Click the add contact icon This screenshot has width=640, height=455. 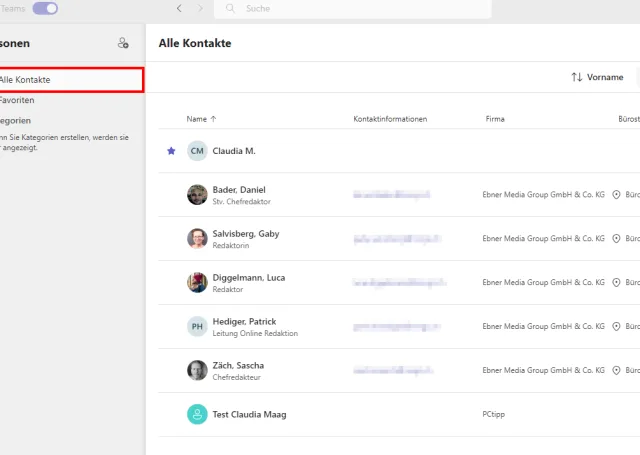[x=123, y=43]
